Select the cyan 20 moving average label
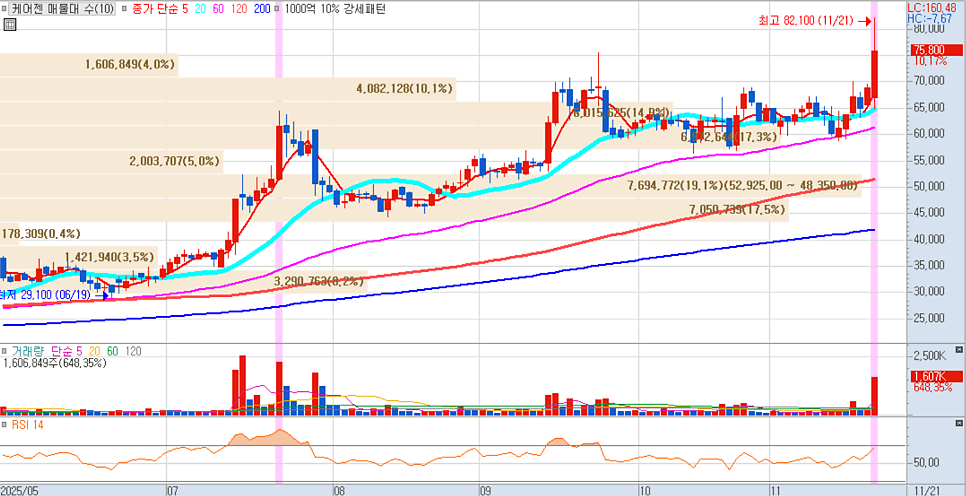This screenshot has width=966, height=496. (x=200, y=10)
